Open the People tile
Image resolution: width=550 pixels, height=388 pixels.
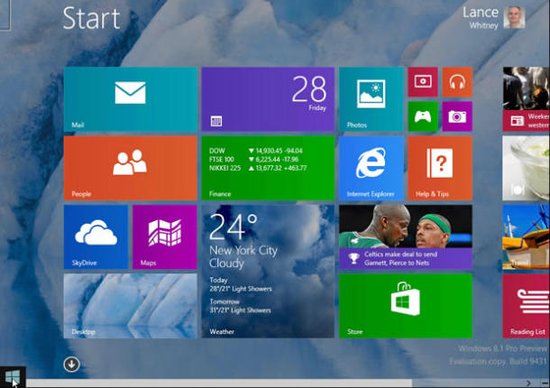coord(130,168)
